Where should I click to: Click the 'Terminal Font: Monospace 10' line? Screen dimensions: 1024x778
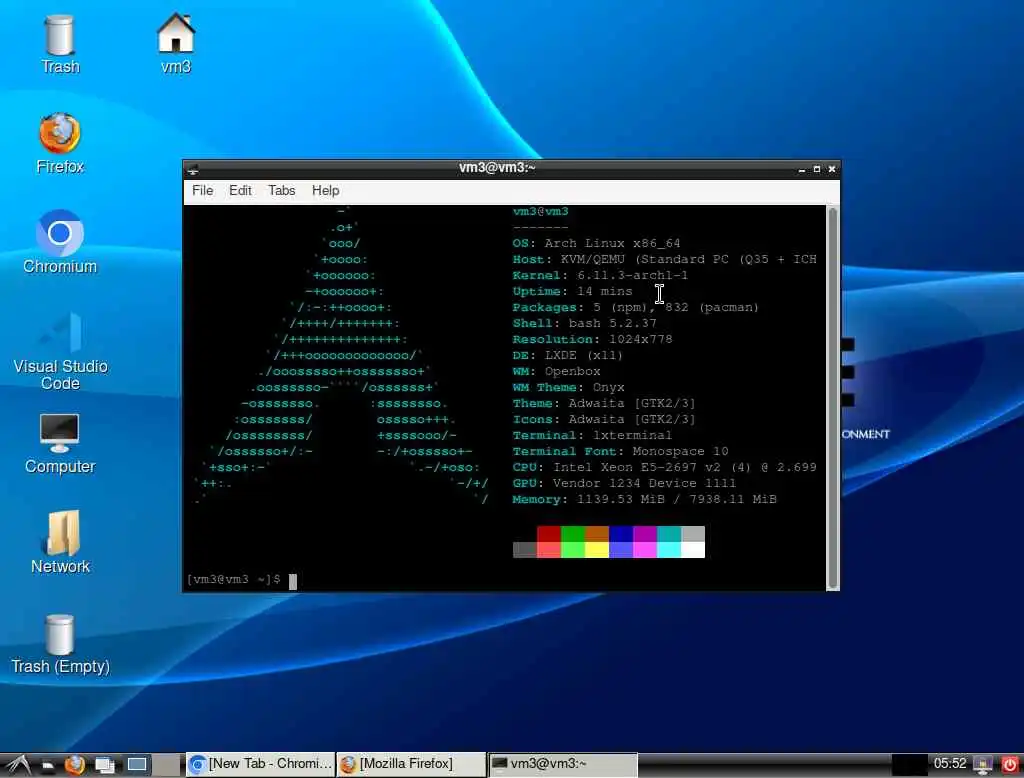pyautogui.click(x=620, y=451)
